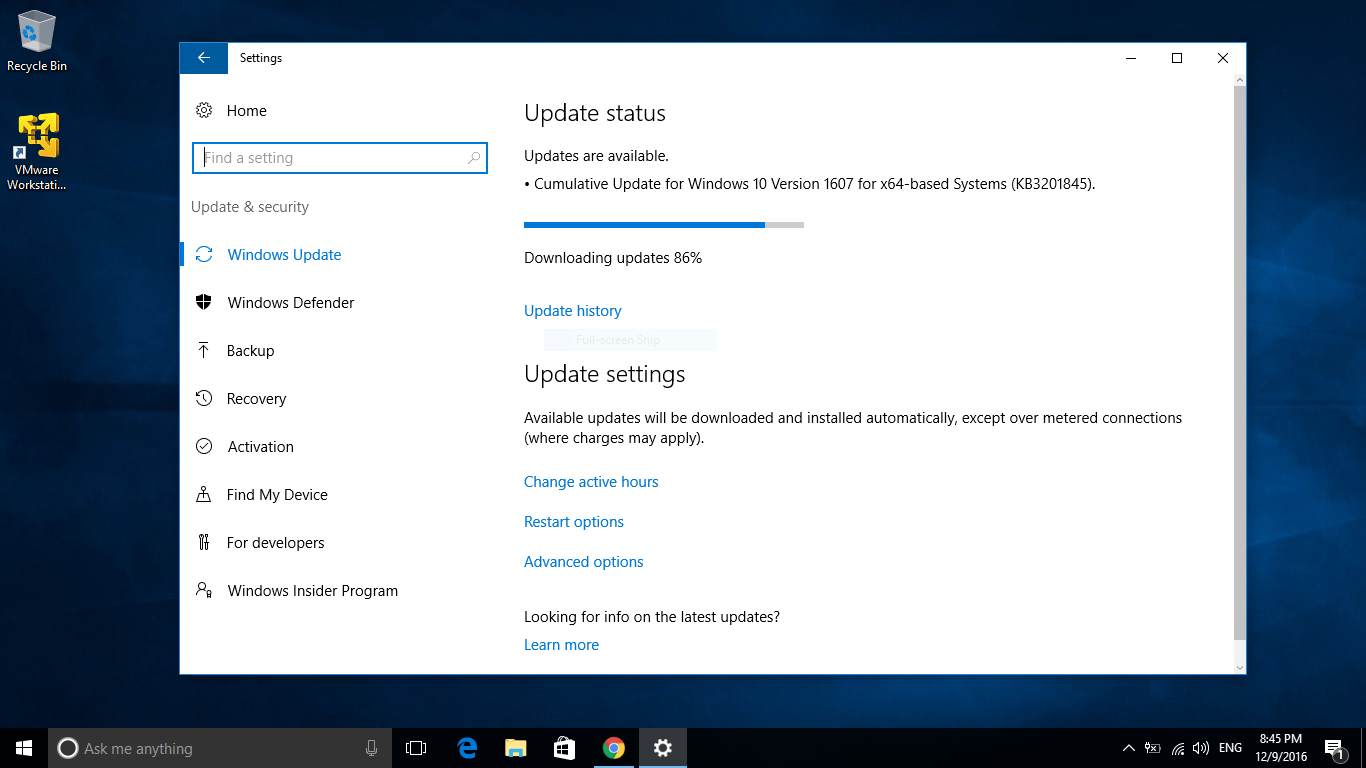
Task: Click the Home gear icon
Action: [x=204, y=110]
